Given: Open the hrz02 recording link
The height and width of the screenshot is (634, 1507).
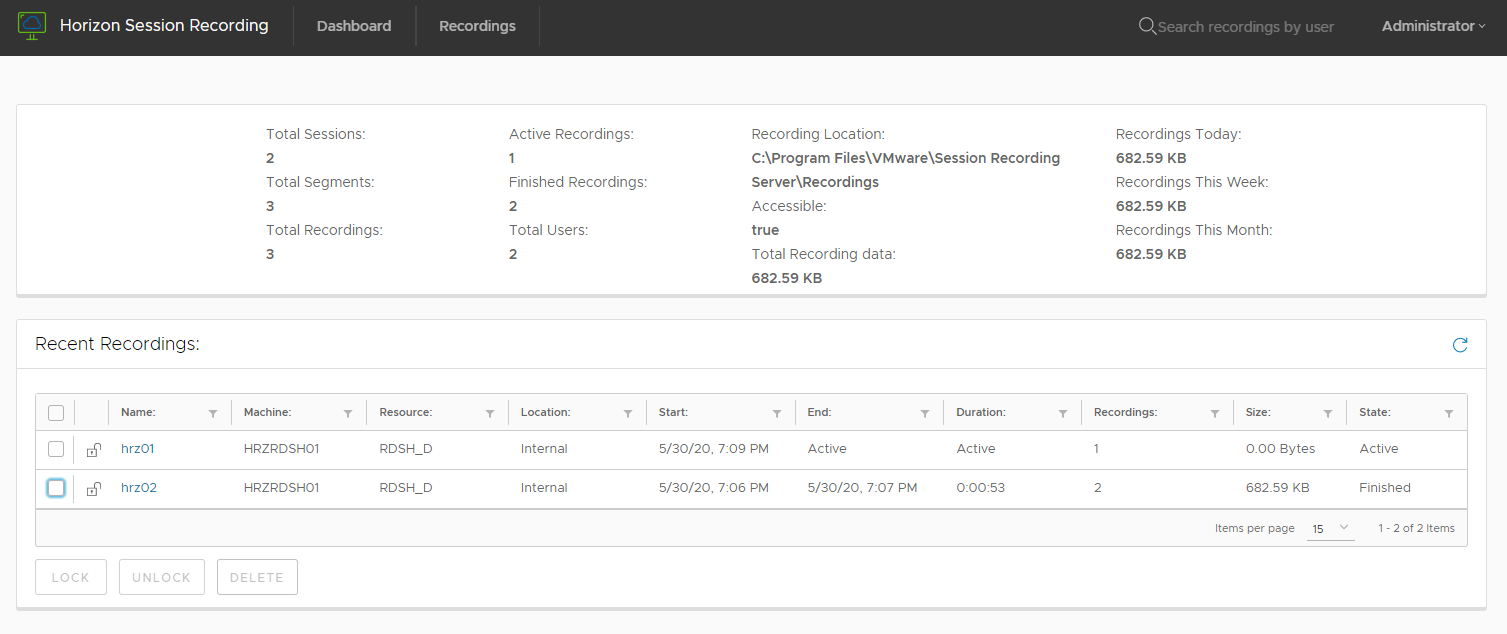Looking at the screenshot, I should pos(139,488).
